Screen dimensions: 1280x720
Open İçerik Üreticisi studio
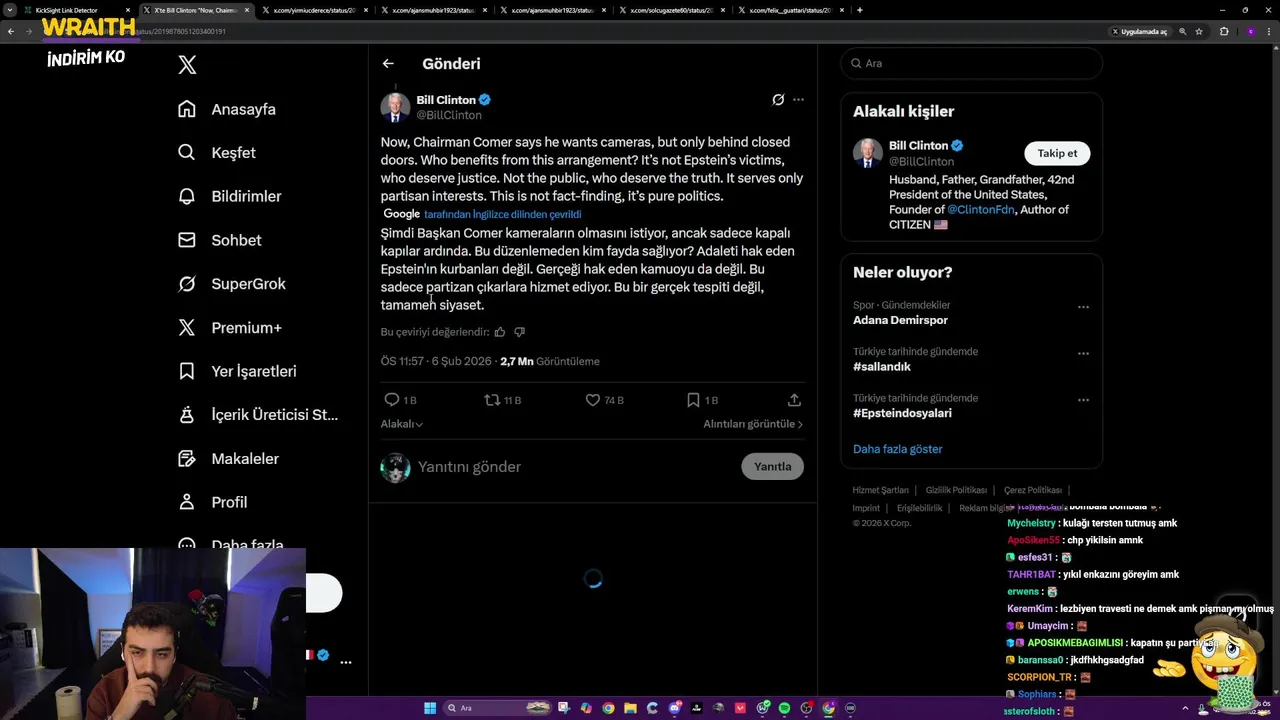tap(258, 415)
